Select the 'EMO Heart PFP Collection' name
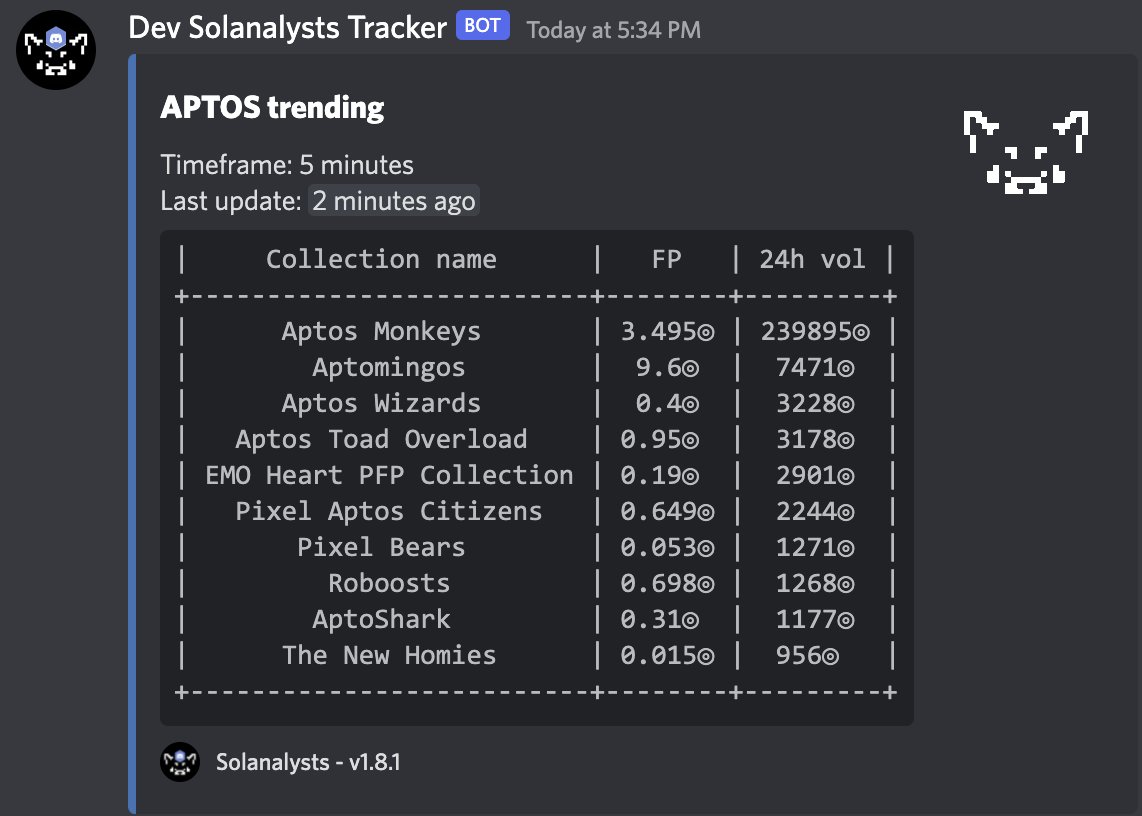The height and width of the screenshot is (816, 1142). tap(389, 475)
